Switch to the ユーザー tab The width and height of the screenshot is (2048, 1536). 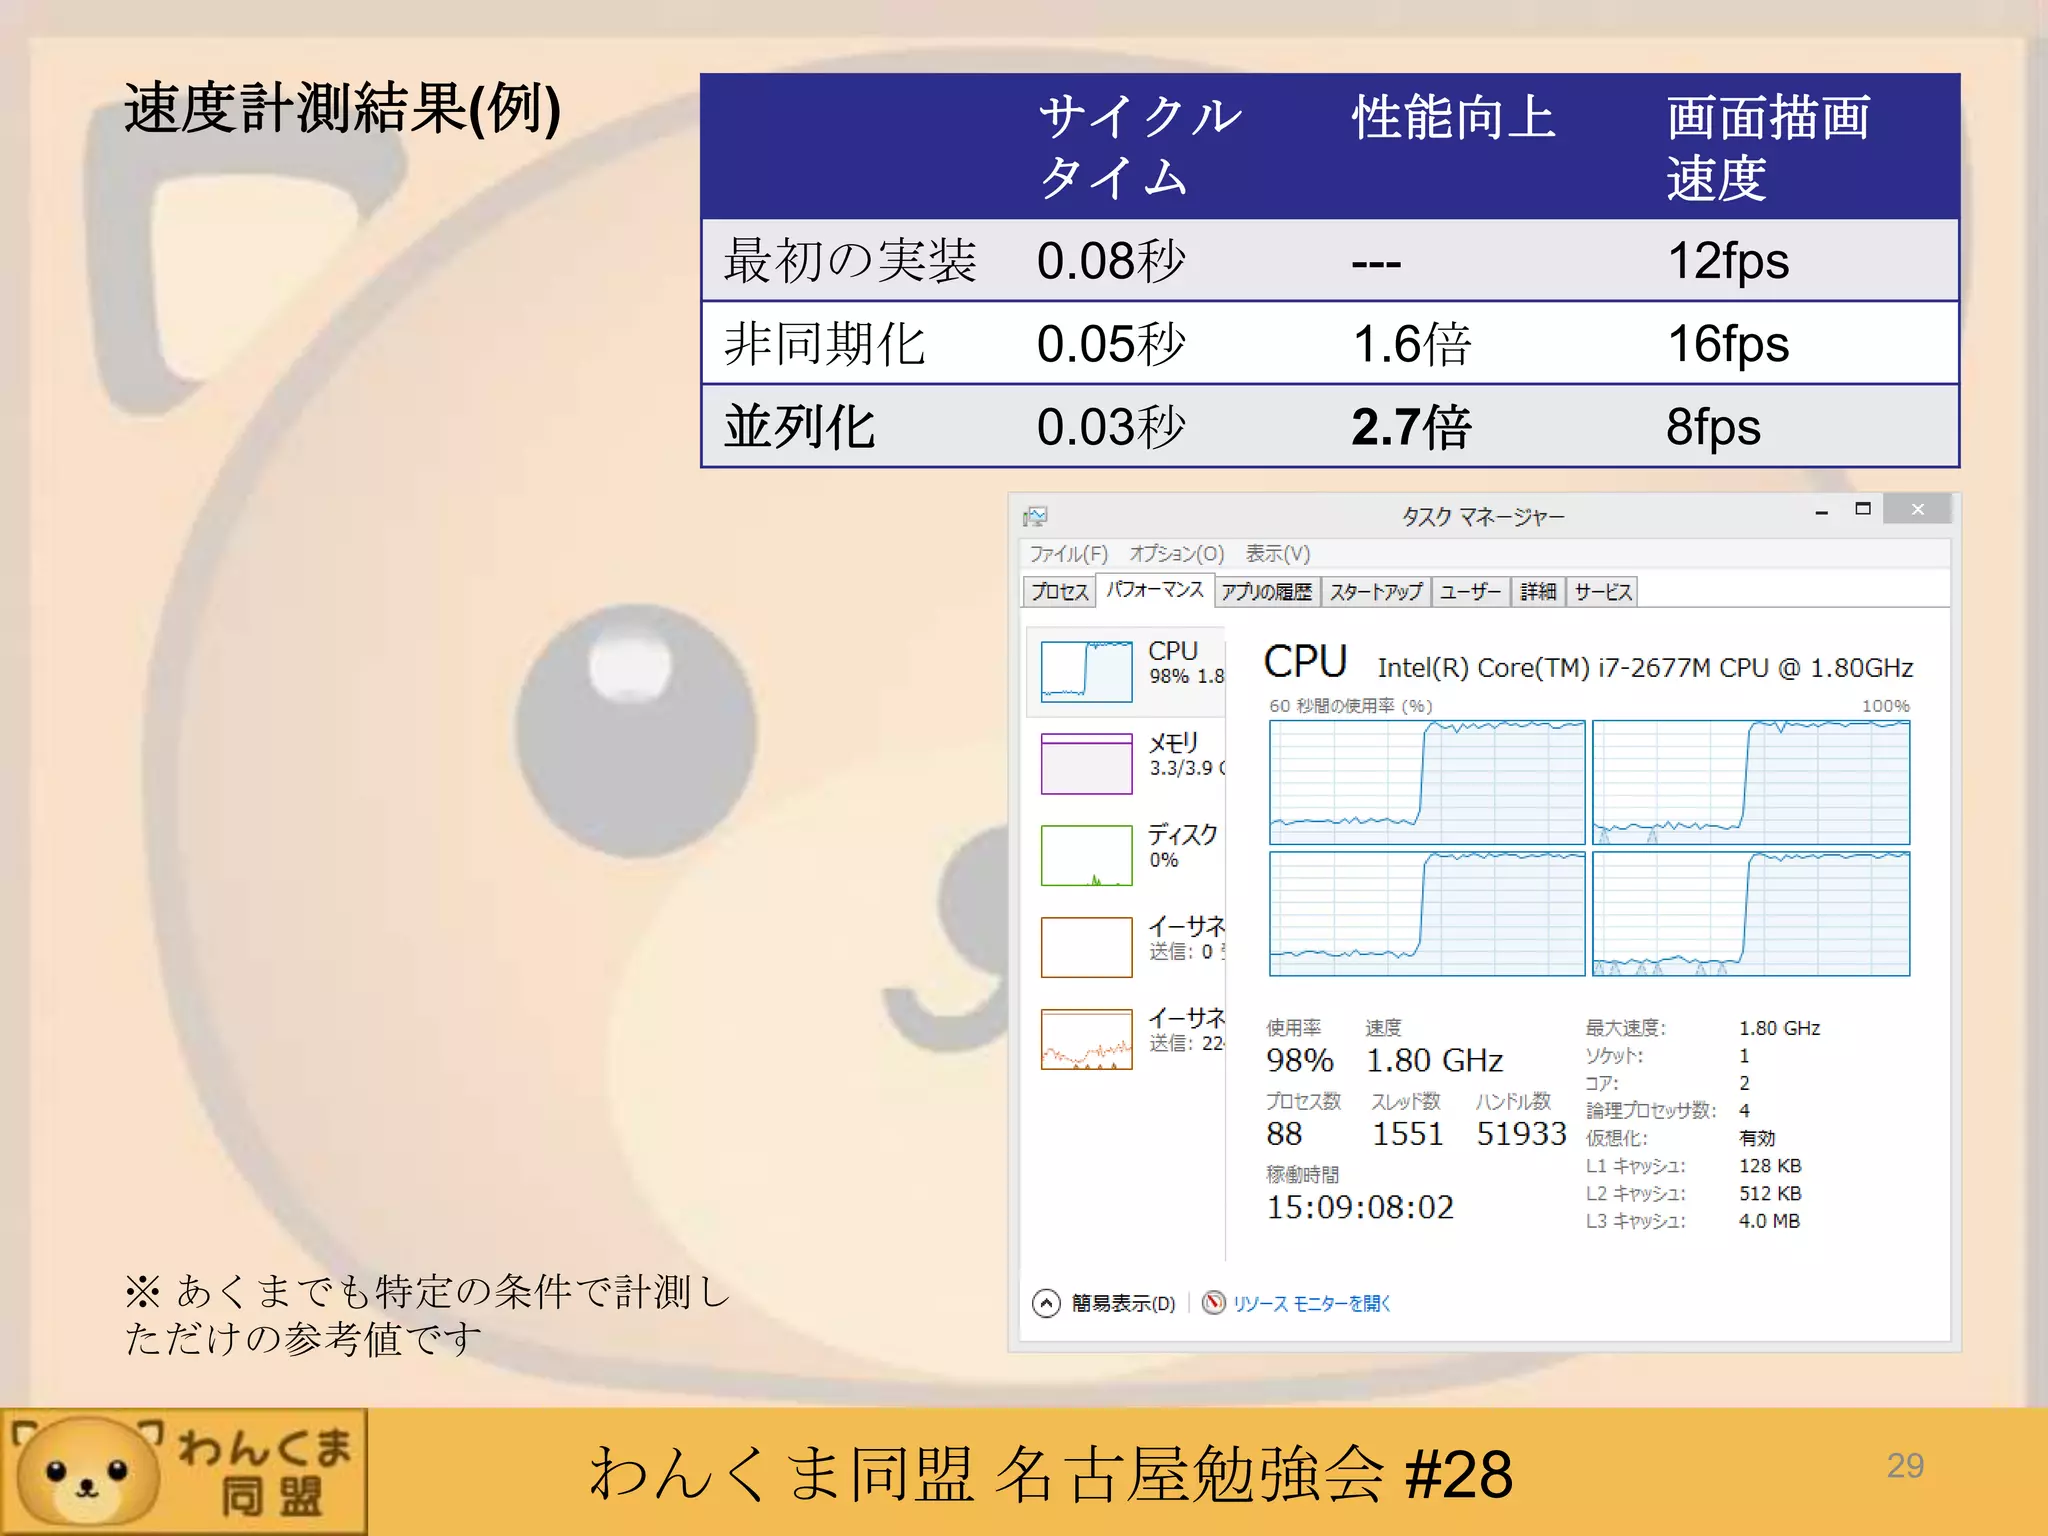pos(1470,591)
